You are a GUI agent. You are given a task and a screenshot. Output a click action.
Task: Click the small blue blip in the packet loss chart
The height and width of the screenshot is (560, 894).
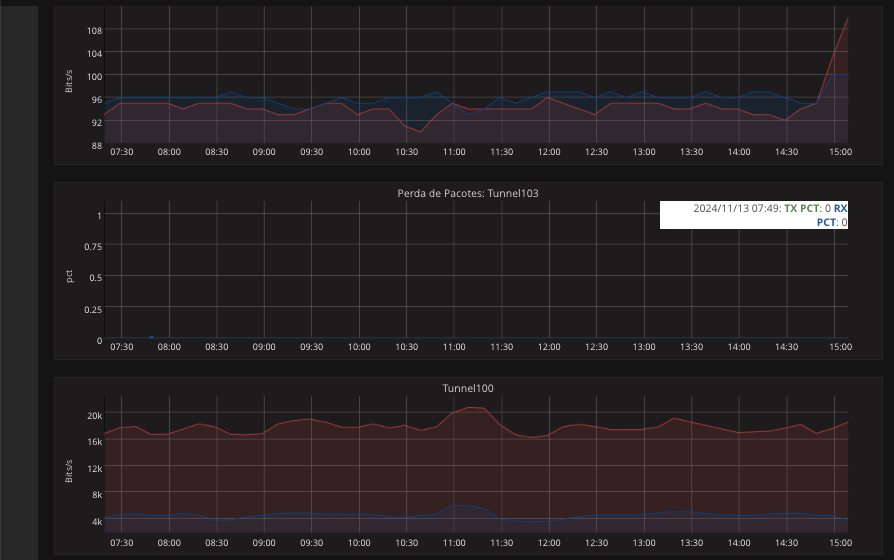[151, 338]
